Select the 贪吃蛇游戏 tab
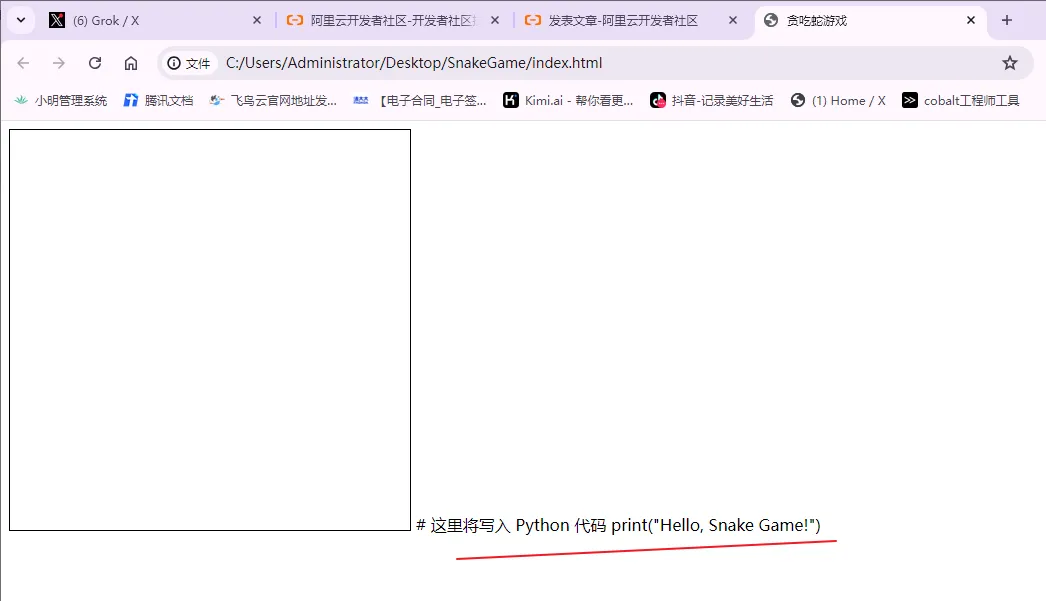1046x601 pixels. (871, 21)
